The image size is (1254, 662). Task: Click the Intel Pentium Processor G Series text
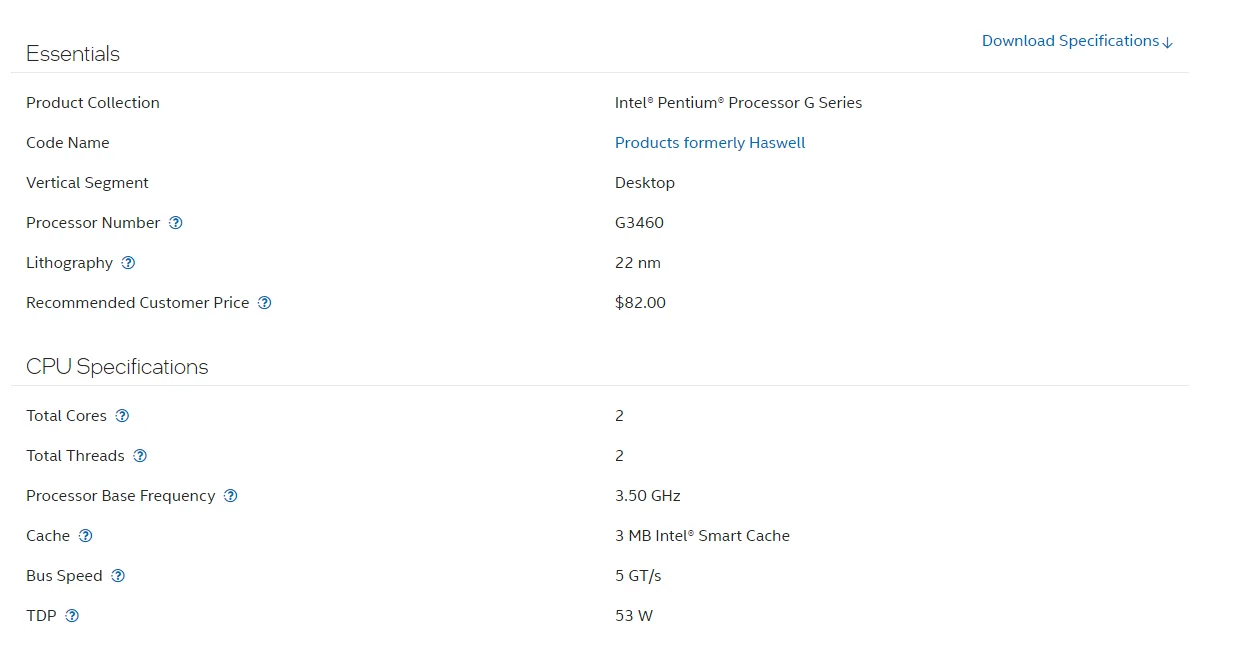(738, 103)
